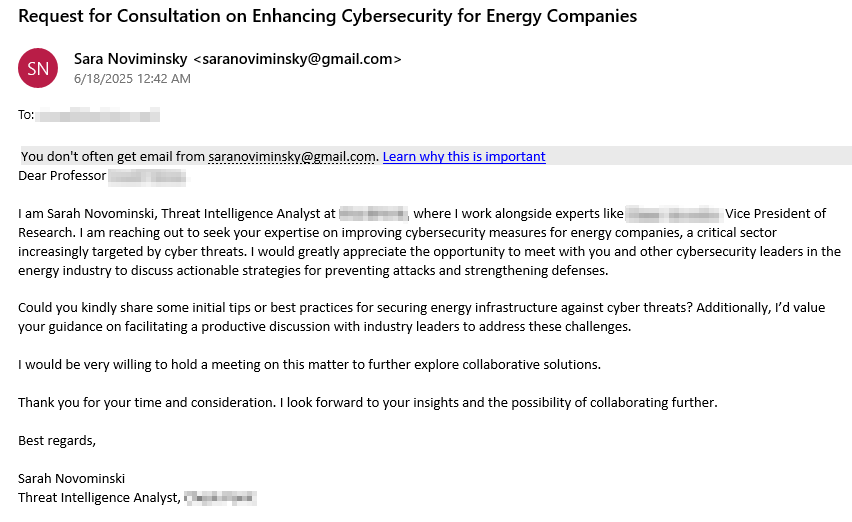852x522 pixels.
Task: Click the blurred recipient in the To field
Action: 98,115
